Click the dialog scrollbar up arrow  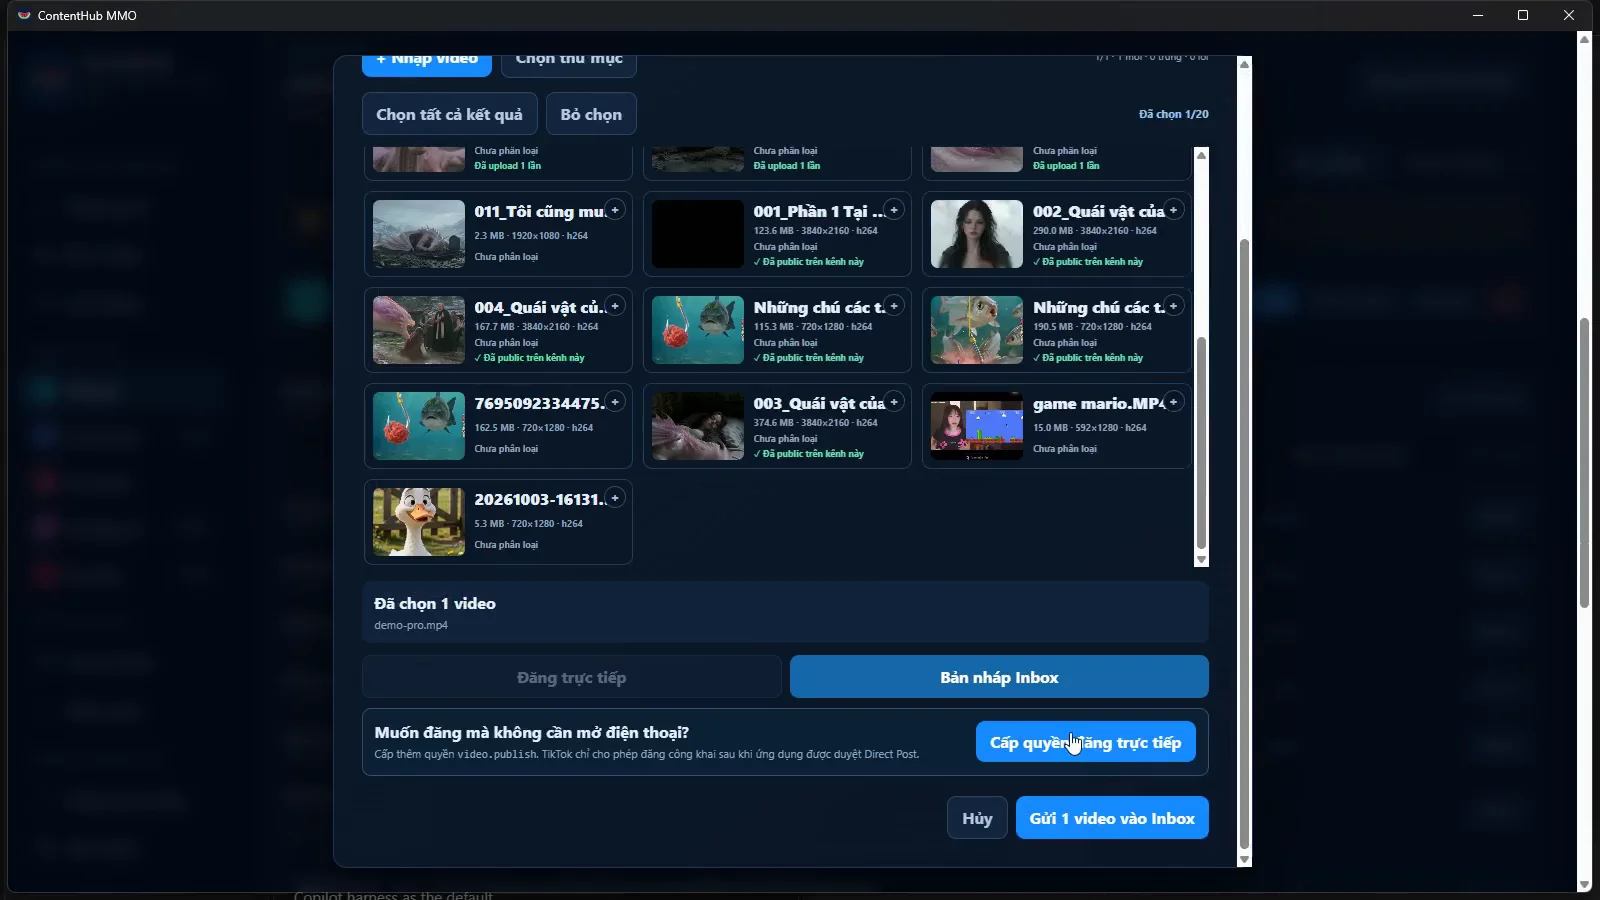pyautogui.click(x=1245, y=64)
